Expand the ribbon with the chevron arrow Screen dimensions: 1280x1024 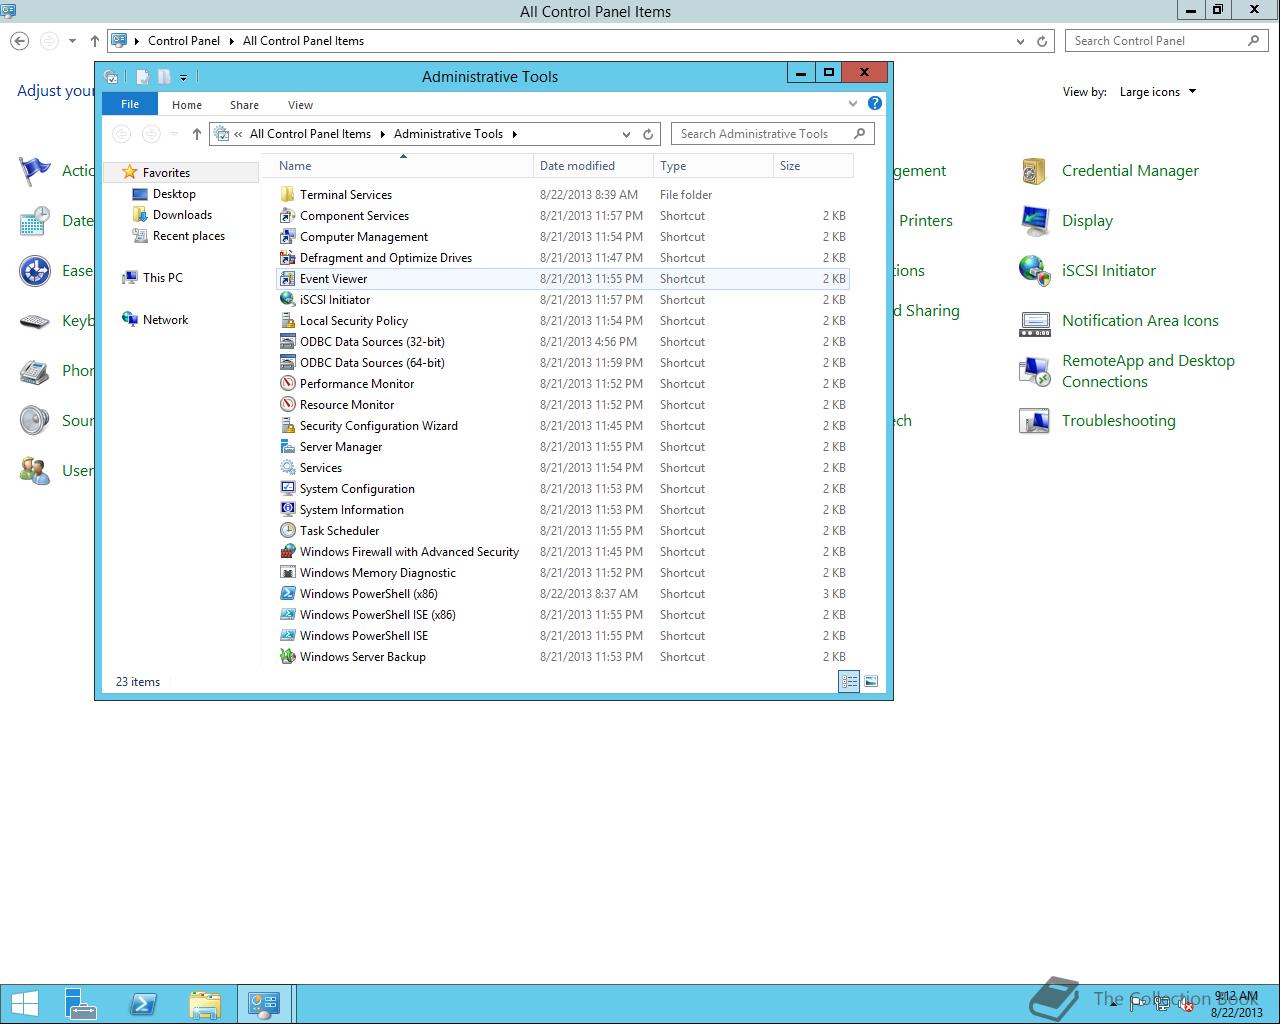click(x=853, y=103)
